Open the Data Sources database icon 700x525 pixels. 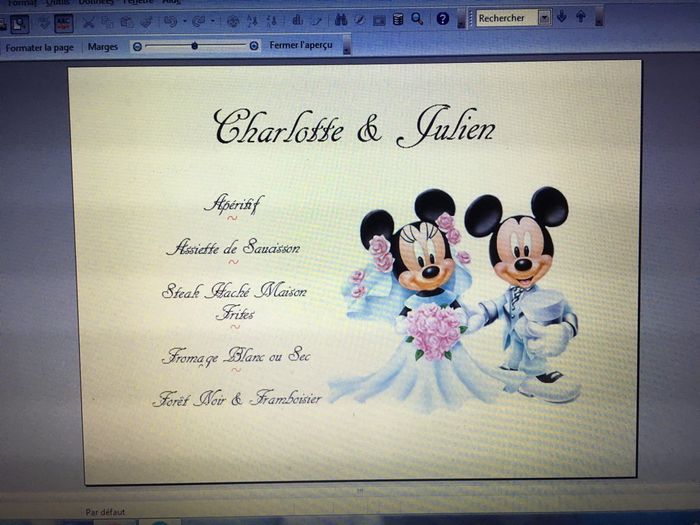point(398,19)
